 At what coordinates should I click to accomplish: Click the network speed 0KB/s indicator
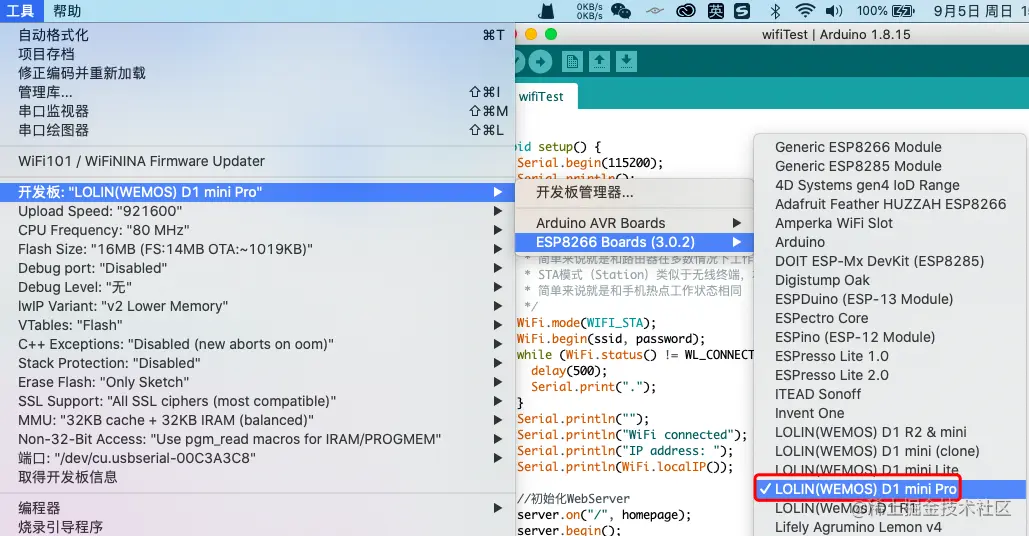[589, 10]
